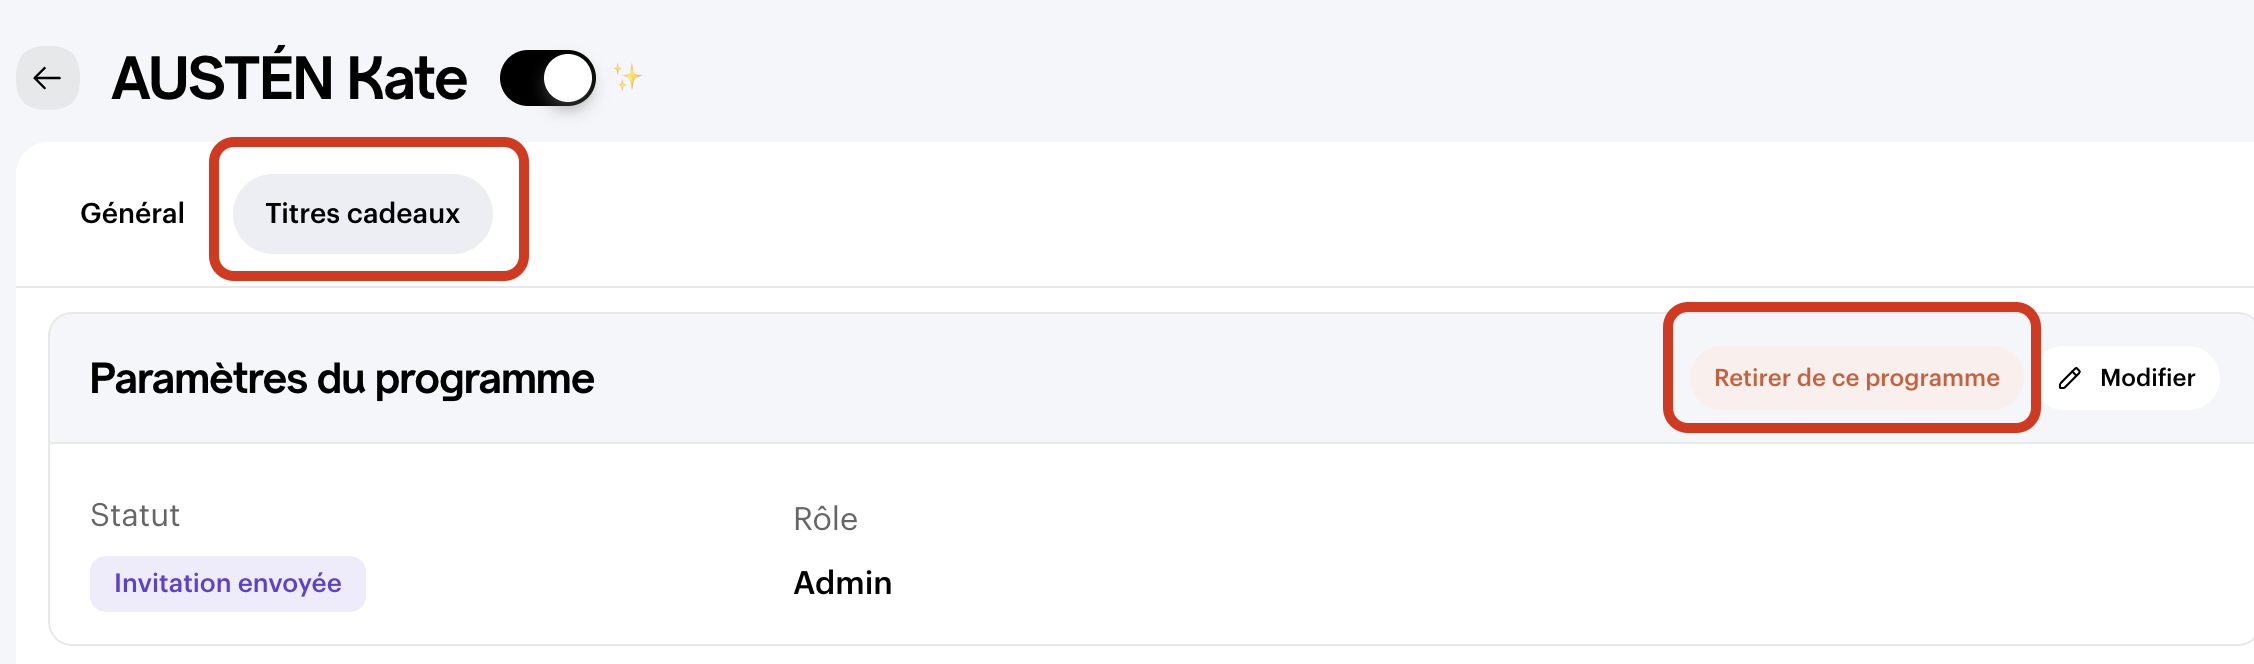Select the "Invitation envoyée" status badge
Image resolution: width=2254 pixels, height=664 pixels.
(x=227, y=583)
